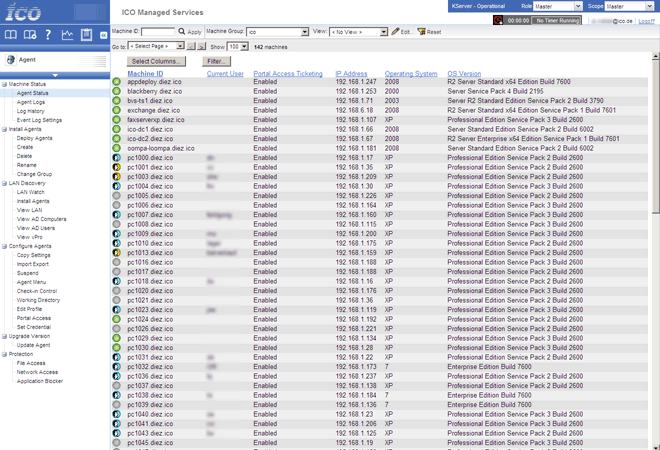Open the Scope dropdown

coord(629,6)
